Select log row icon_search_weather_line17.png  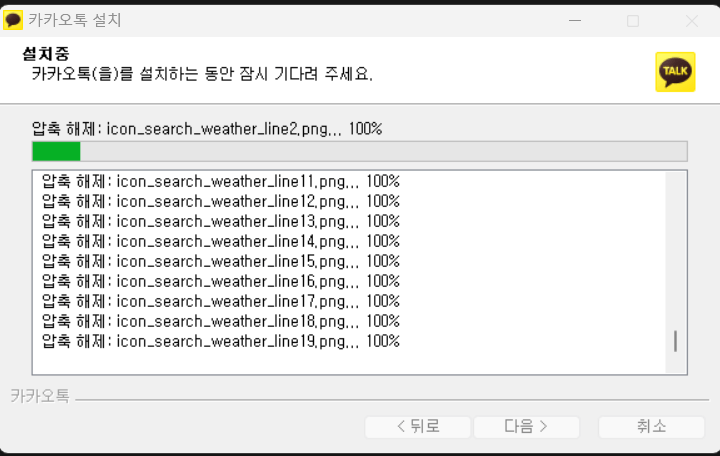221,301
